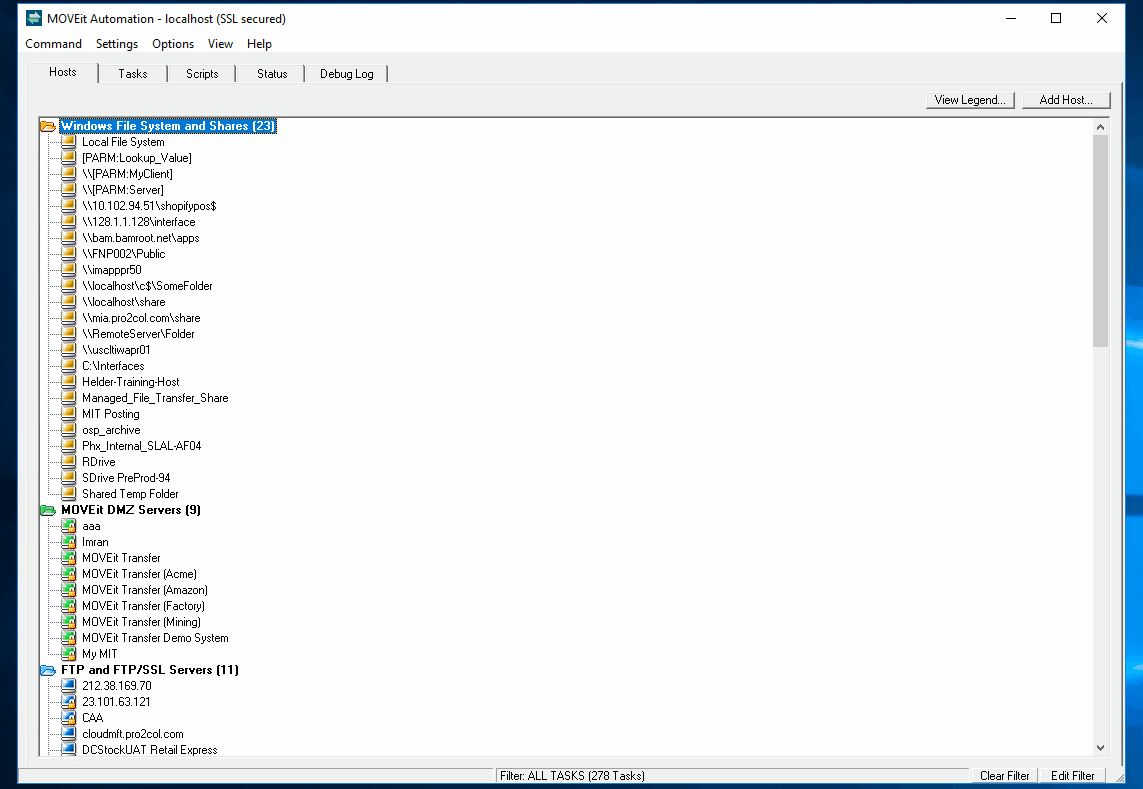Collapse the MOVEit DMZ Servers folder icon
Viewport: 1143px width, 789px height.
point(48,510)
